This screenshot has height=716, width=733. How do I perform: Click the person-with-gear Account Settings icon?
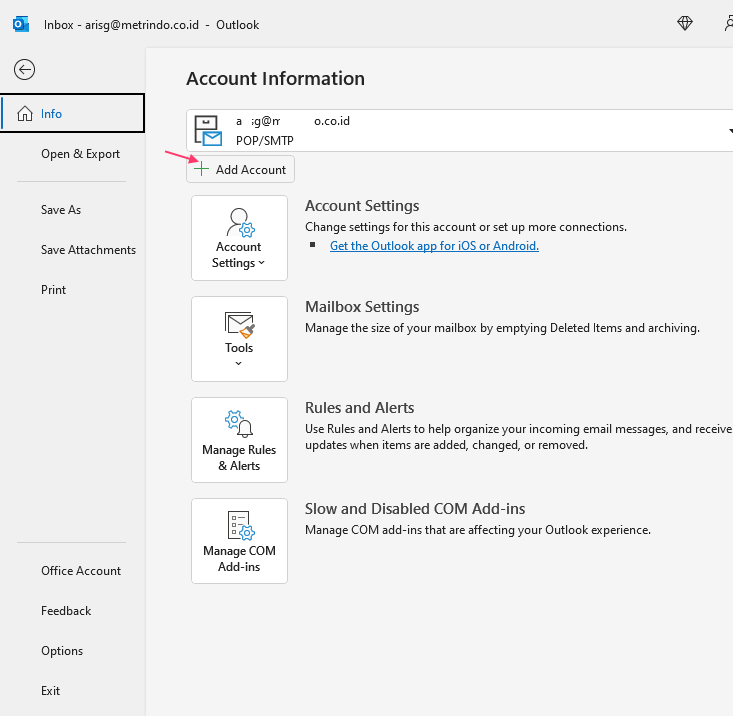point(240,223)
